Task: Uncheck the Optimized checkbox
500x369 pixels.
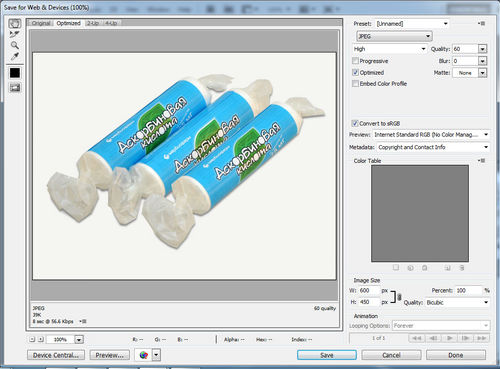Action: [355, 72]
